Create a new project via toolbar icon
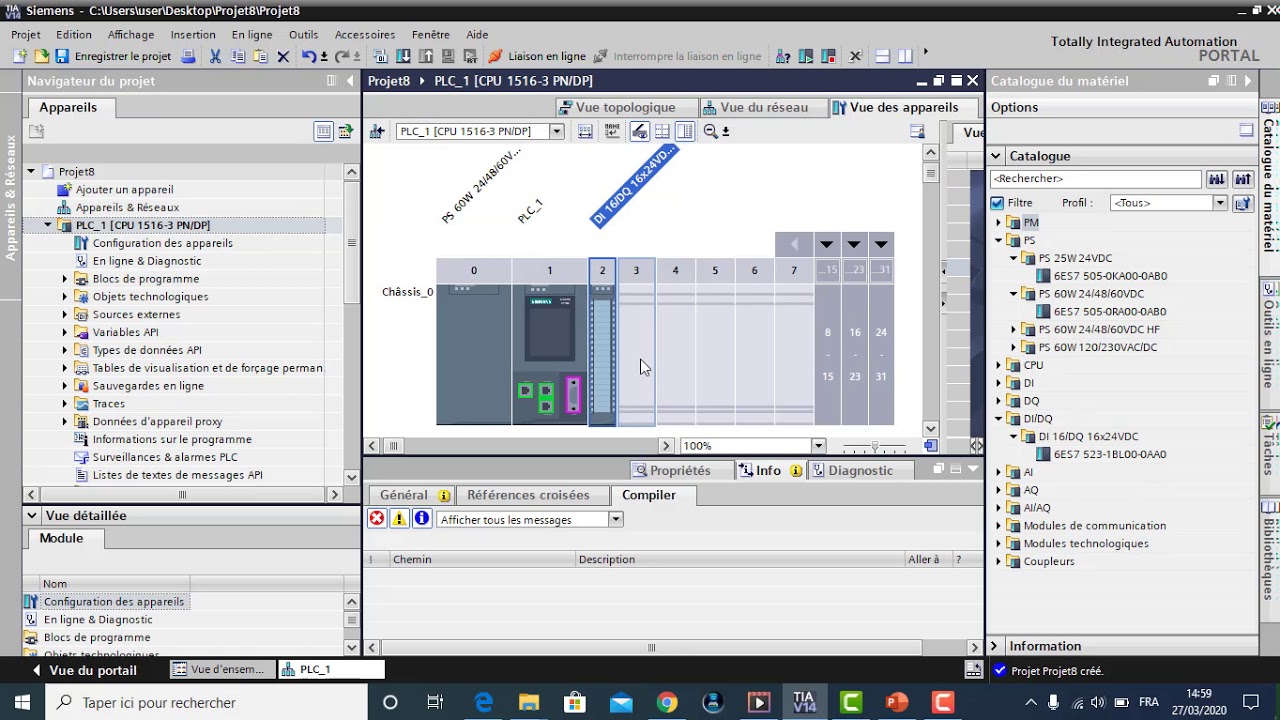Viewport: 1280px width, 720px height. [x=20, y=57]
